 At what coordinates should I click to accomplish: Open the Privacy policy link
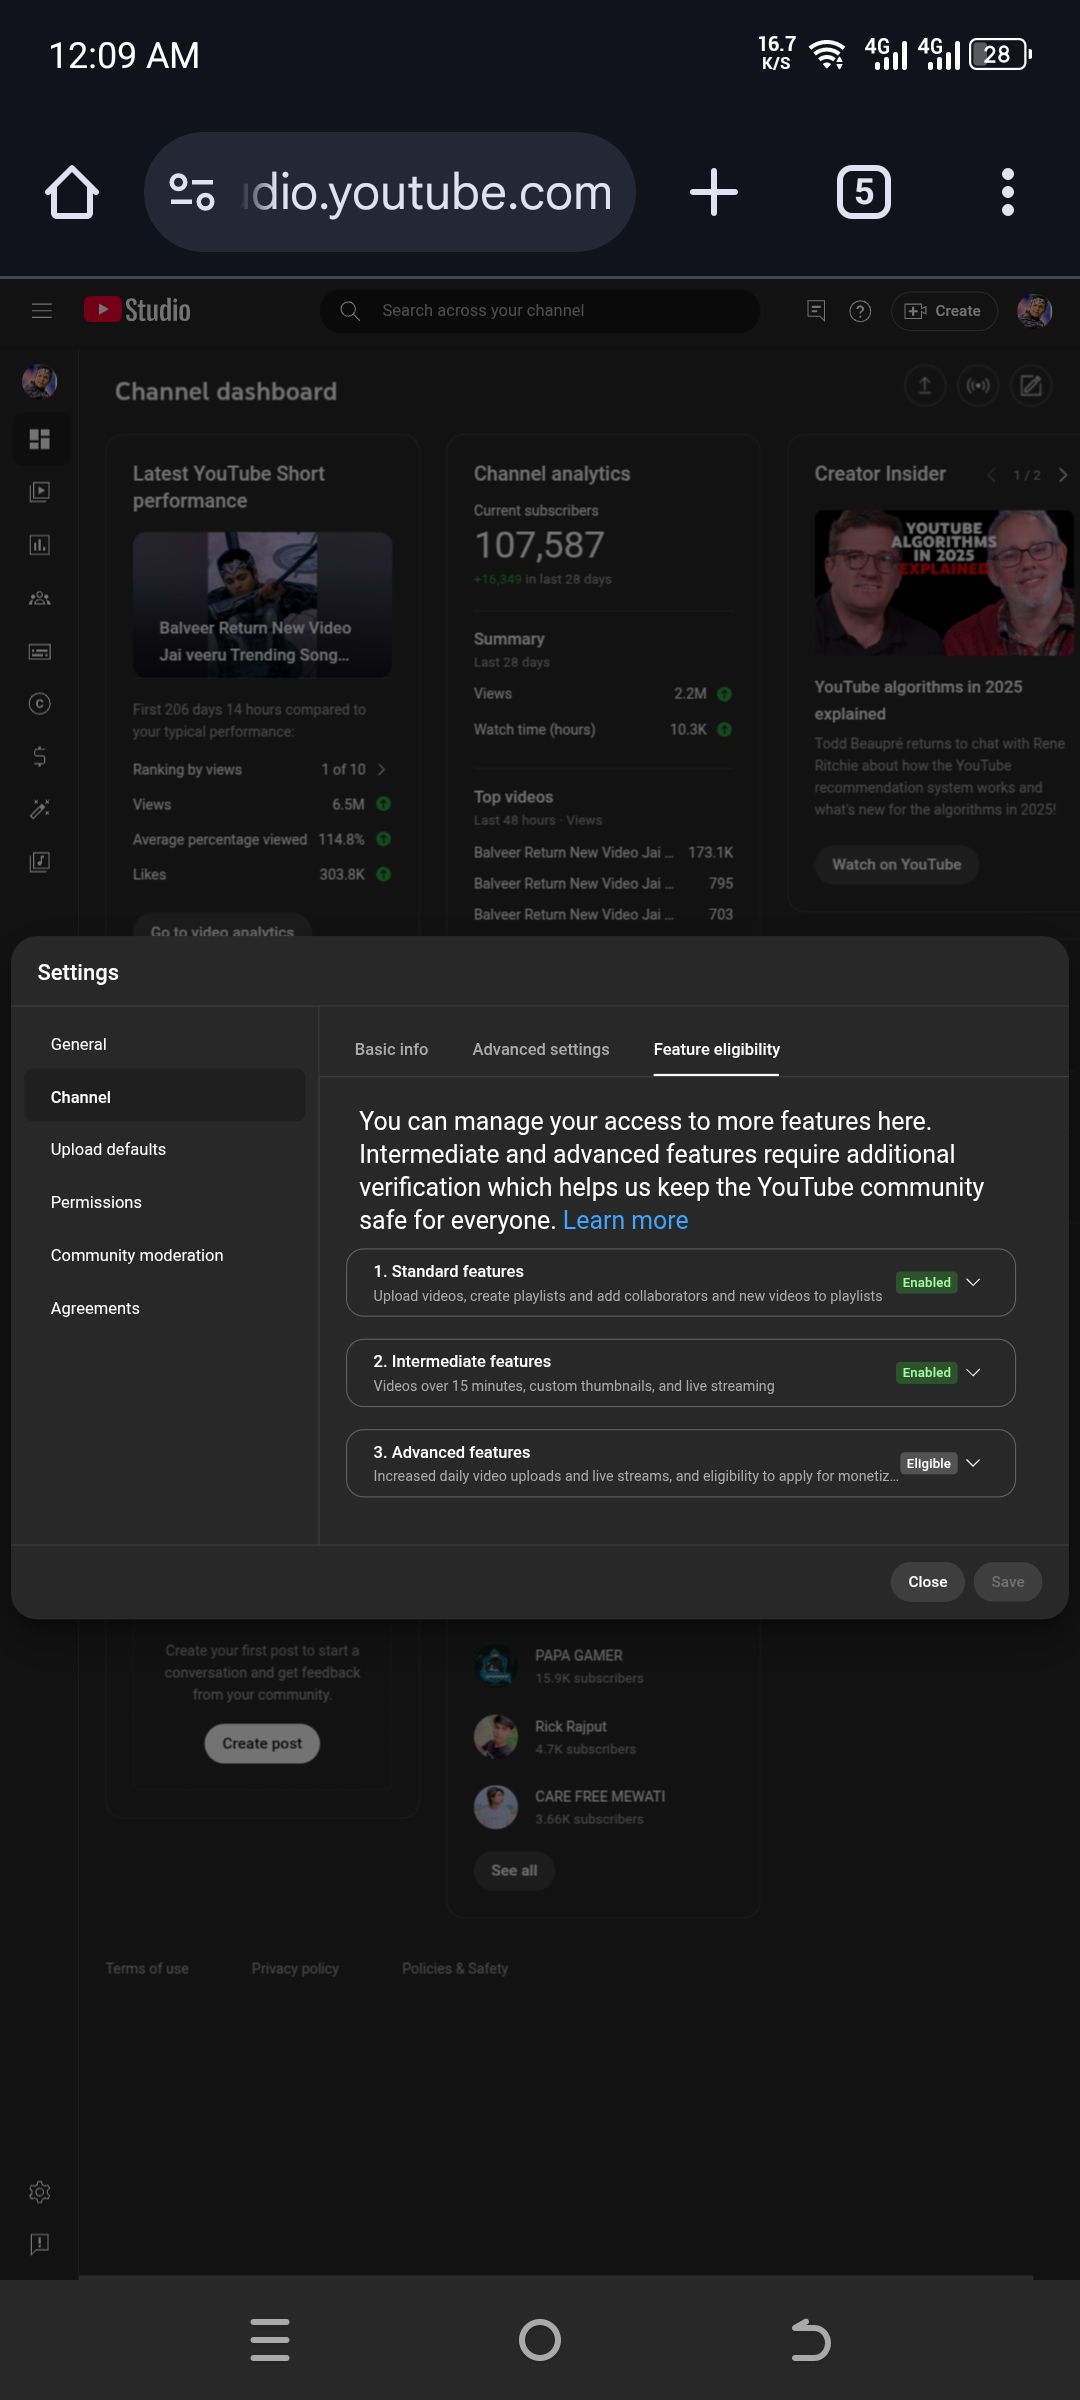(295, 1968)
